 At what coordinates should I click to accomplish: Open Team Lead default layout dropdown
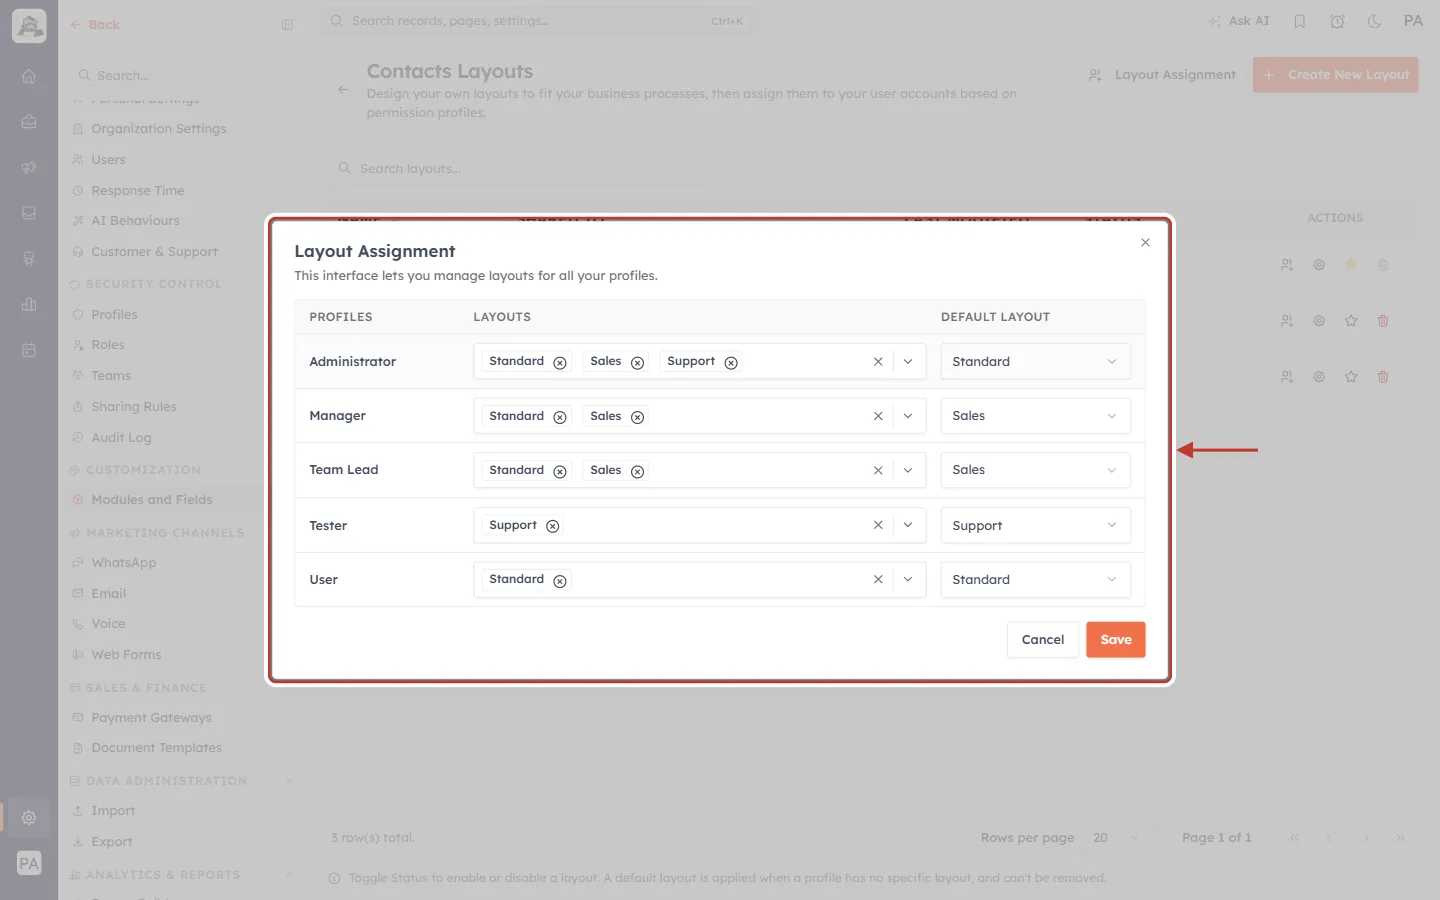[x=1035, y=470]
